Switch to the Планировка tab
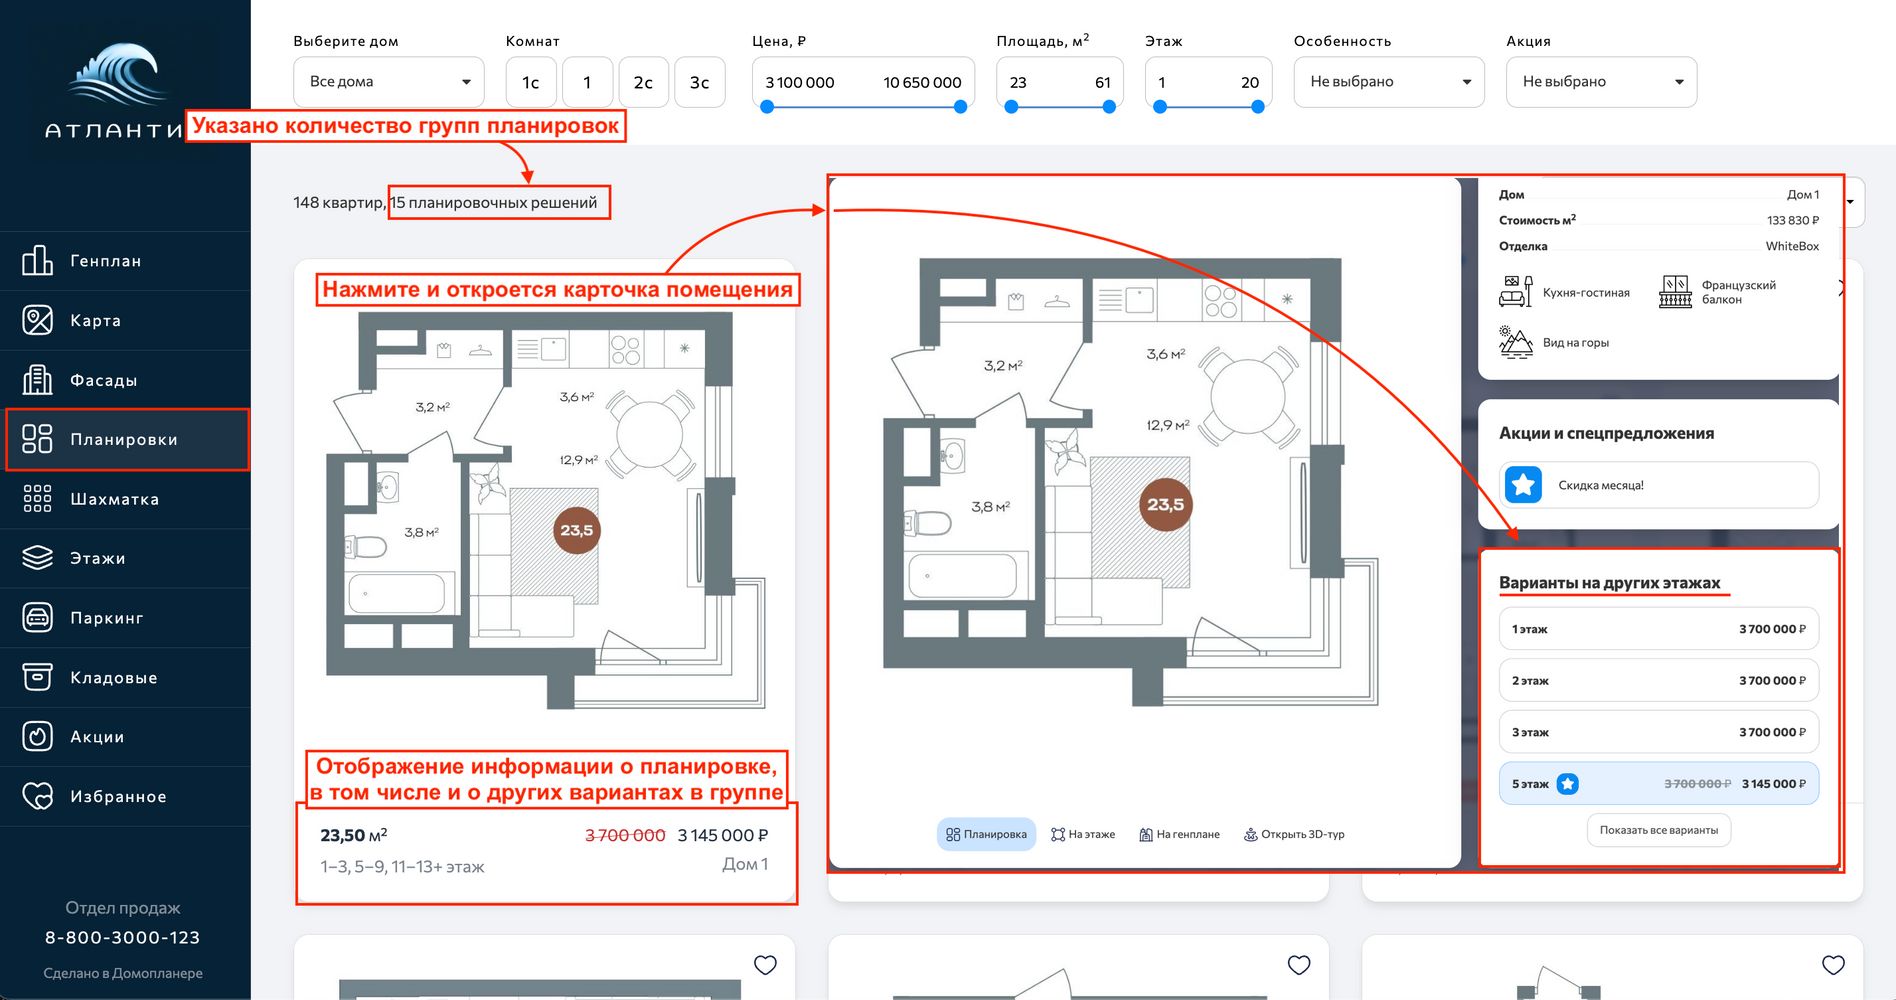The height and width of the screenshot is (1000, 1896). 986,834
